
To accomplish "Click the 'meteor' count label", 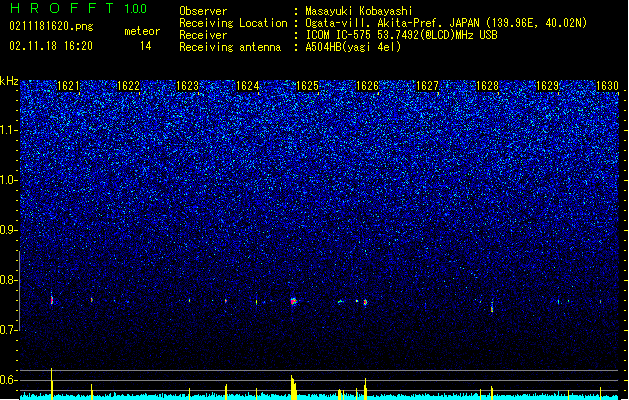I will (x=142, y=31).
